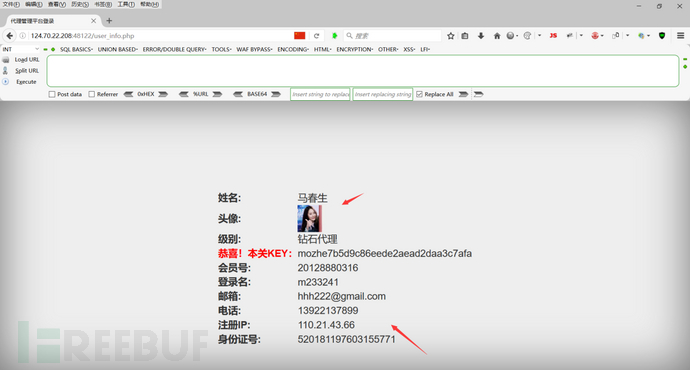Click the red globe extension icon

point(595,36)
